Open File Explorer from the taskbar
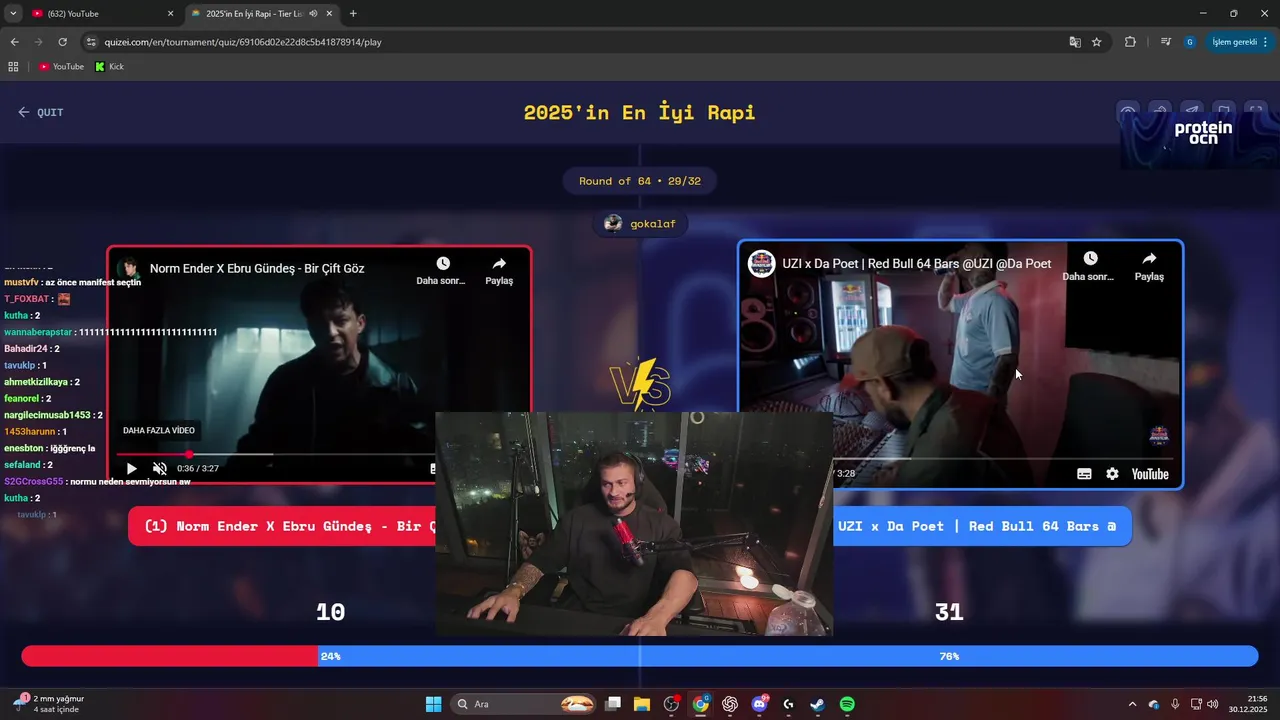This screenshot has width=1280, height=720. point(642,704)
